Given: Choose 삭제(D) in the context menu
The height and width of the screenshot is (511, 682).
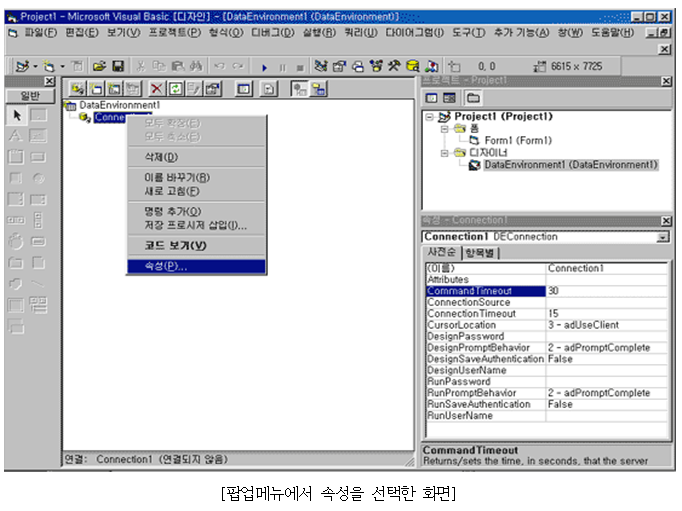Looking at the screenshot, I should [197, 157].
